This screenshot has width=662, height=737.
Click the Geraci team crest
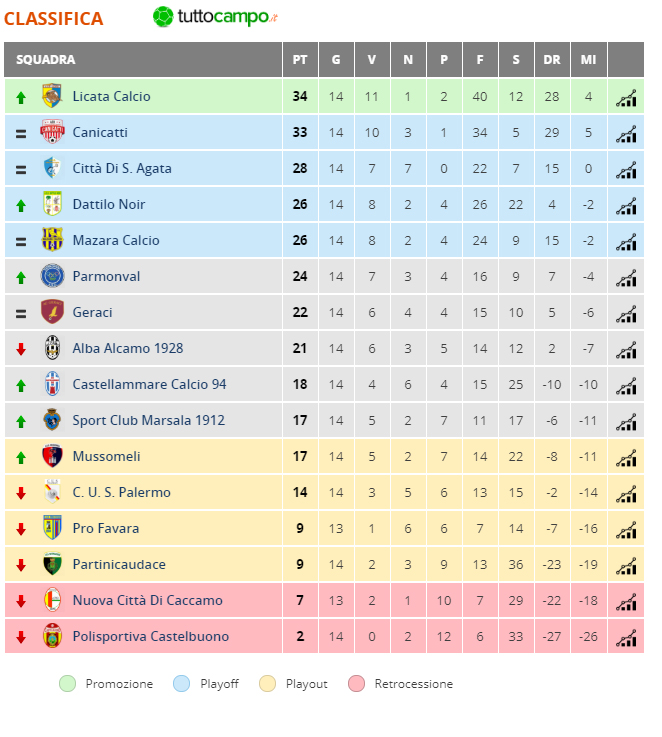[x=52, y=312]
